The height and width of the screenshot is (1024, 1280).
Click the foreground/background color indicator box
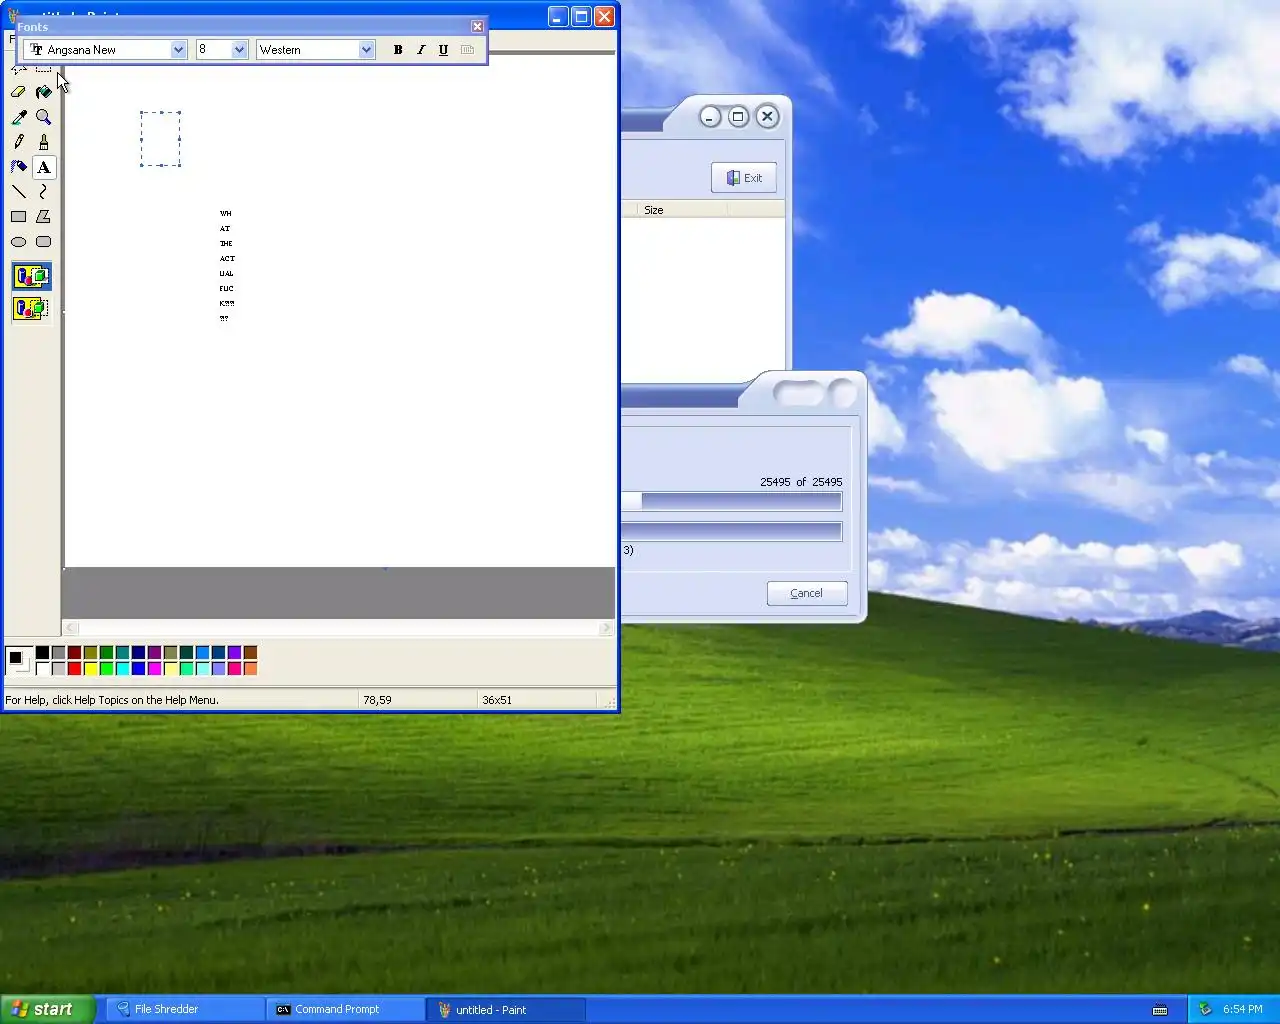pyautogui.click(x=18, y=661)
